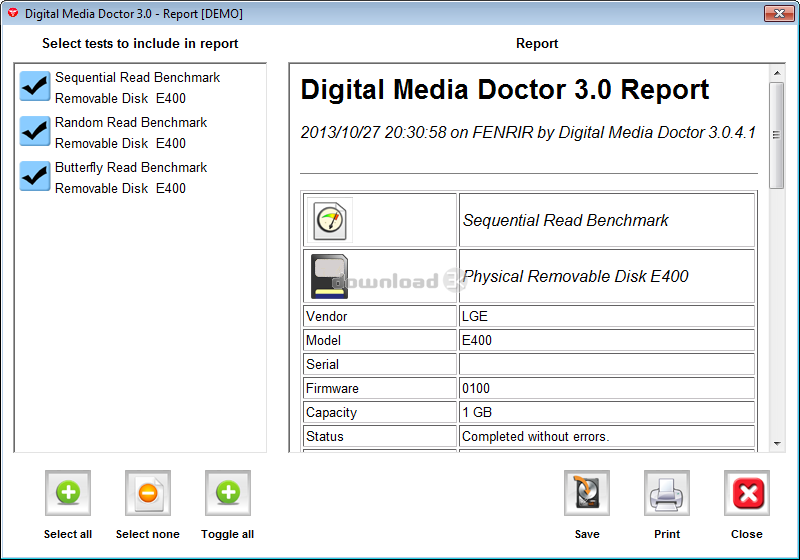Uncheck the Sequential Read Benchmark test

pyautogui.click(x=35, y=86)
